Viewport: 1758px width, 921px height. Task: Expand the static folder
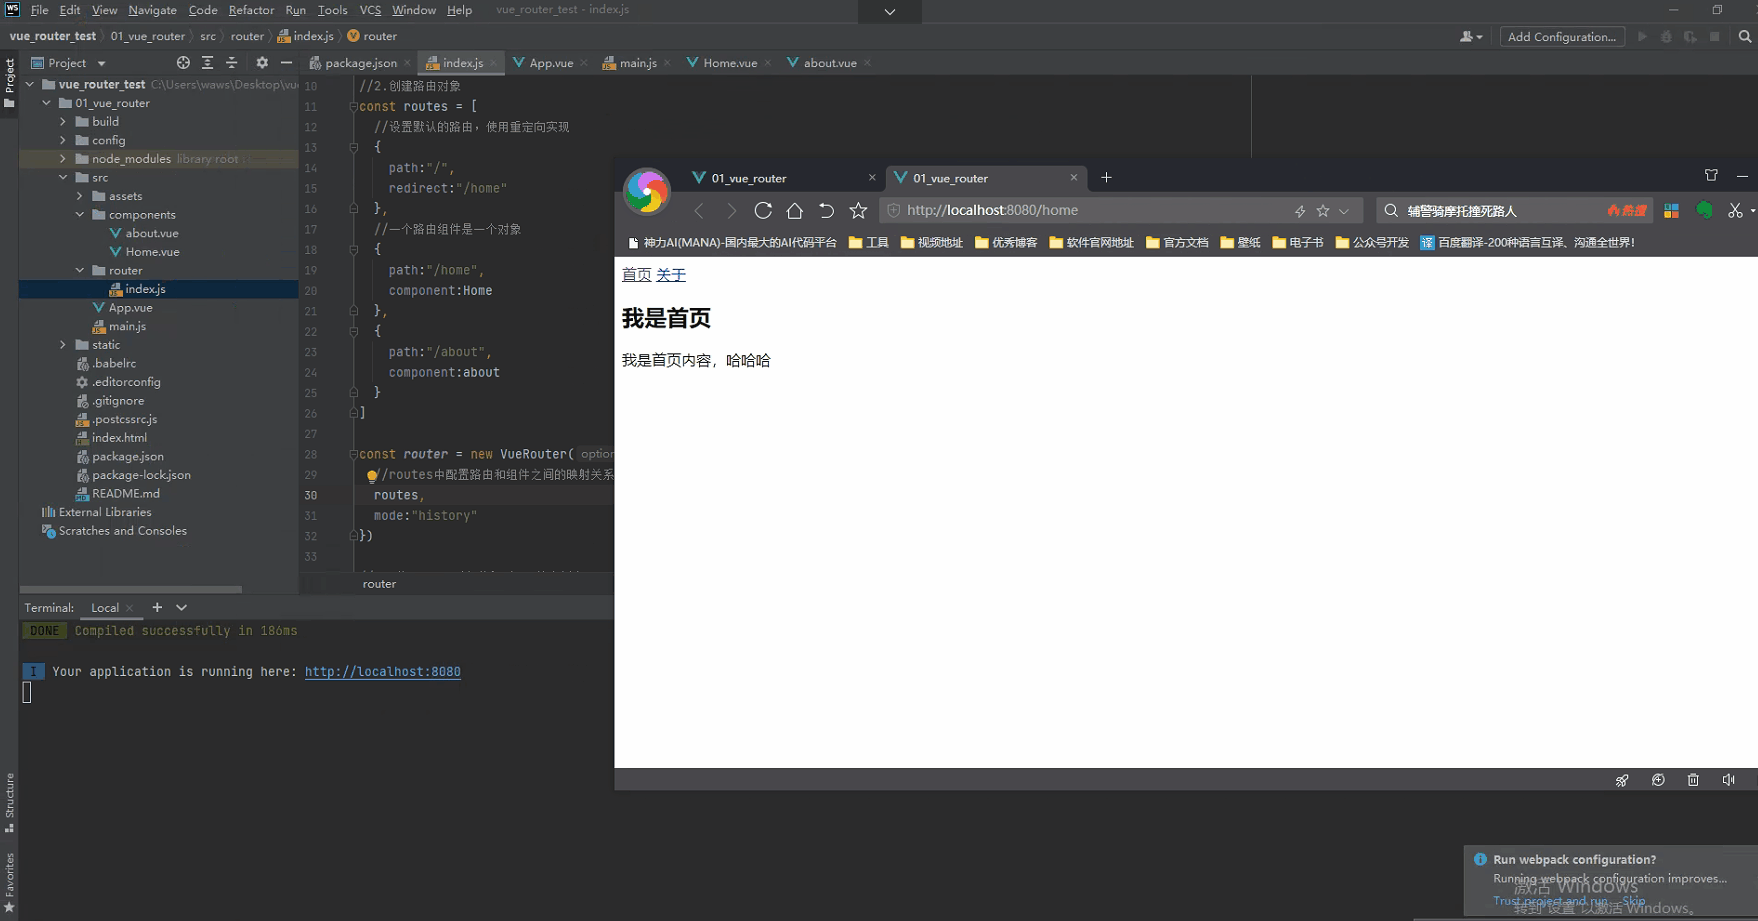click(63, 345)
